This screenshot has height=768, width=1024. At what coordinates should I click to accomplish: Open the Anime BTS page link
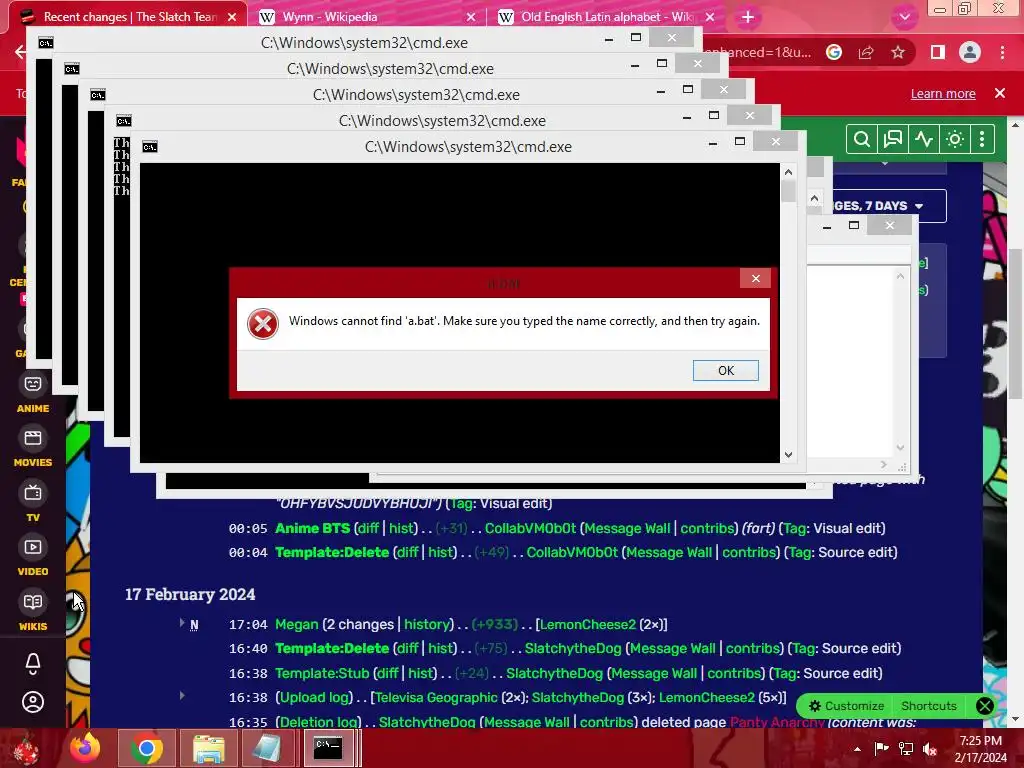(x=312, y=528)
